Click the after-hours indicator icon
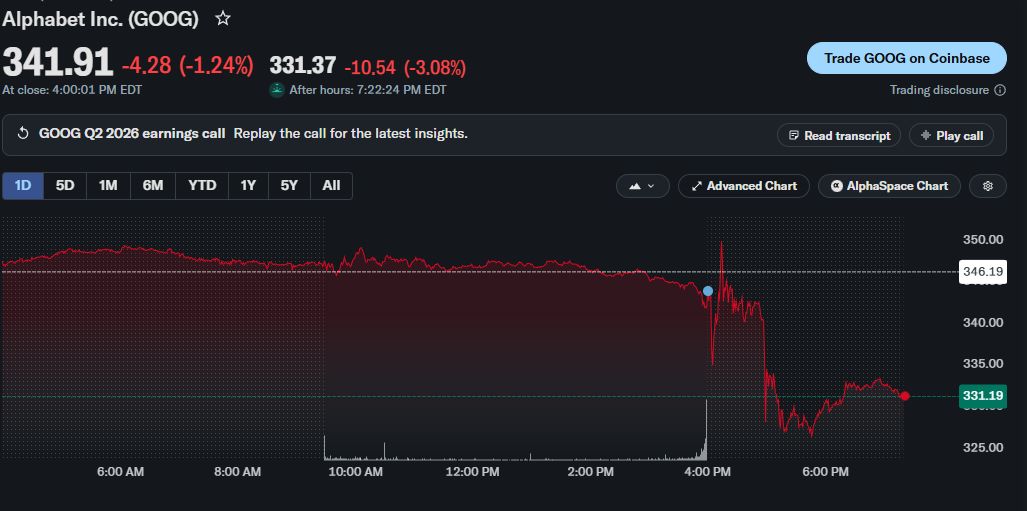This screenshot has width=1027, height=511. click(x=277, y=90)
